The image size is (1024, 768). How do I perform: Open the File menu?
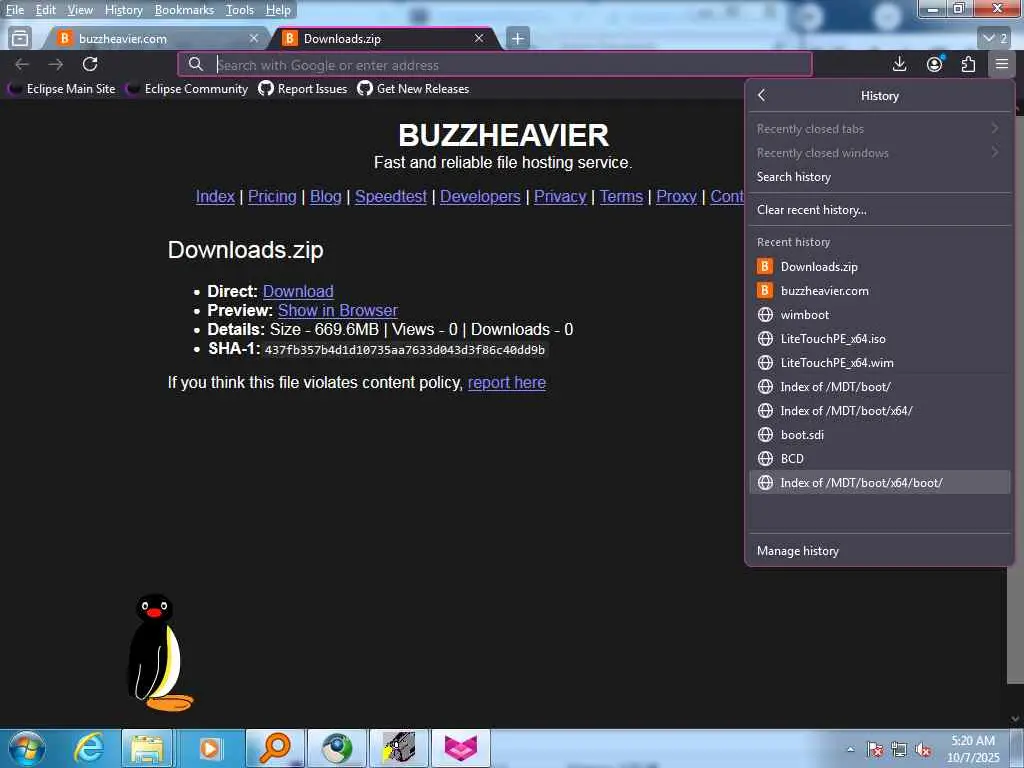(14, 10)
